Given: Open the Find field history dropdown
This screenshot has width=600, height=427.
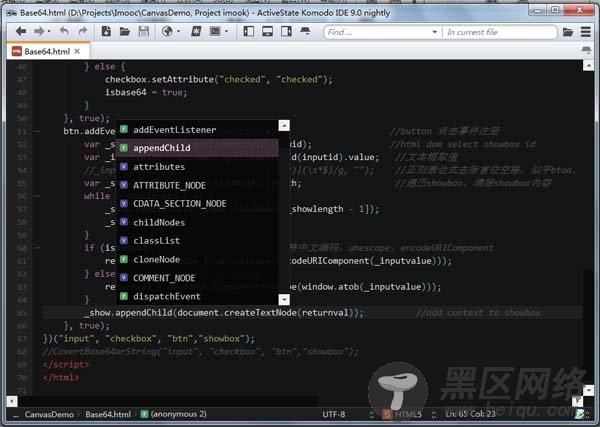Looking at the screenshot, I should click(434, 32).
